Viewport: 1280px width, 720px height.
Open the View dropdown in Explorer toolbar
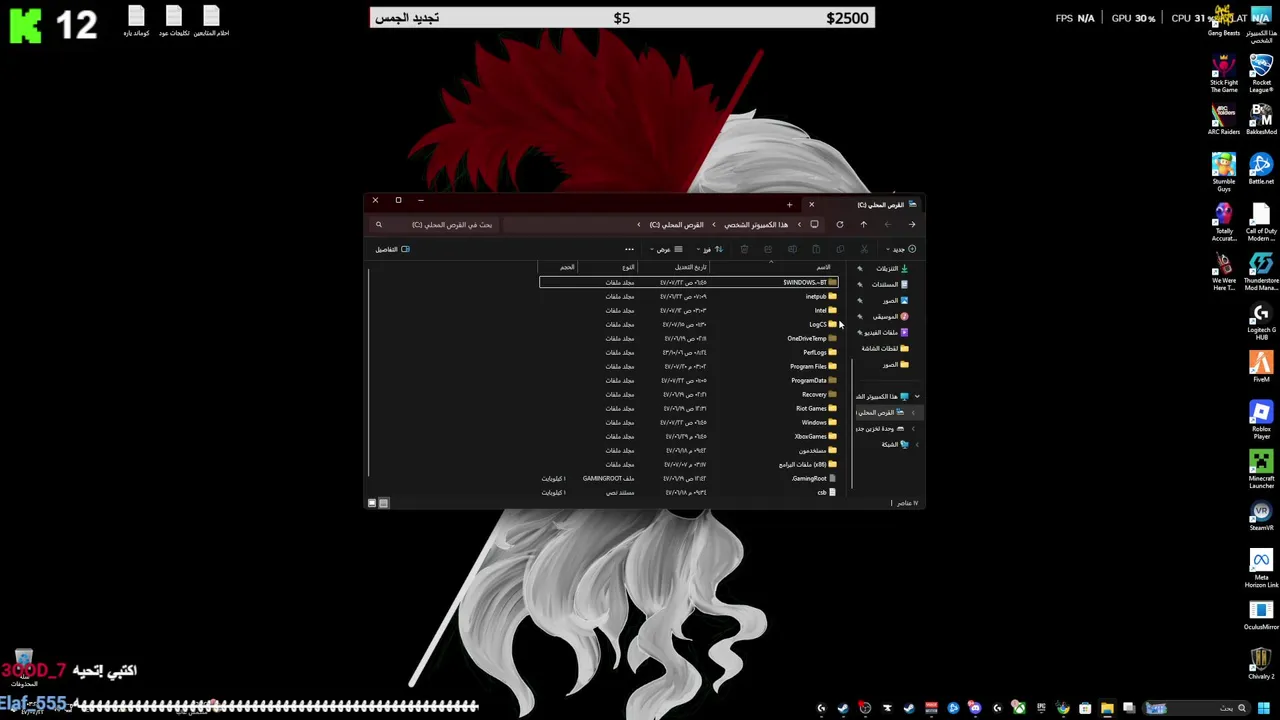click(x=667, y=249)
